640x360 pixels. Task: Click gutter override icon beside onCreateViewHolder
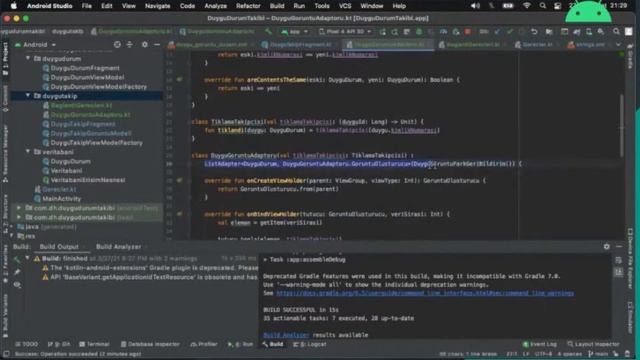tap(180, 180)
